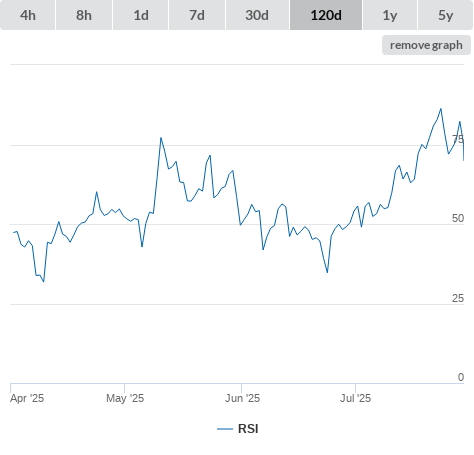The width and height of the screenshot is (474, 455).
Task: Click the remove graph button
Action: coord(426,45)
